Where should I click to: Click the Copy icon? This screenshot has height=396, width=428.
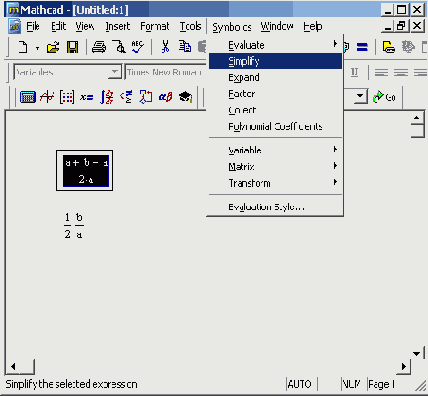(x=185, y=47)
